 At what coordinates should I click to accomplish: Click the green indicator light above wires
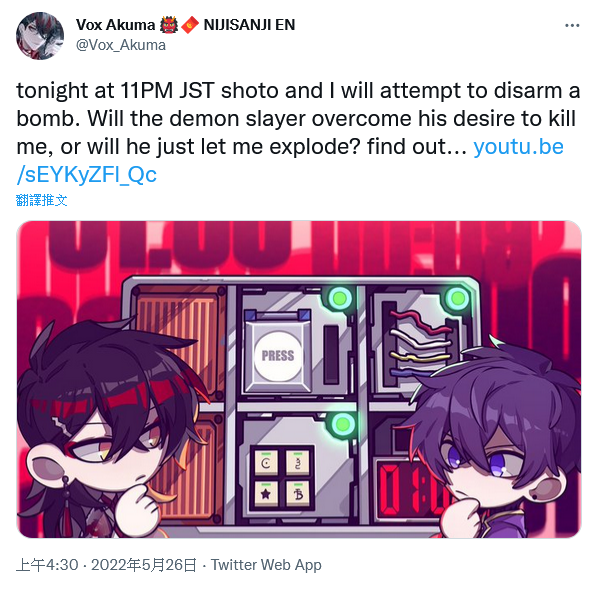(458, 298)
